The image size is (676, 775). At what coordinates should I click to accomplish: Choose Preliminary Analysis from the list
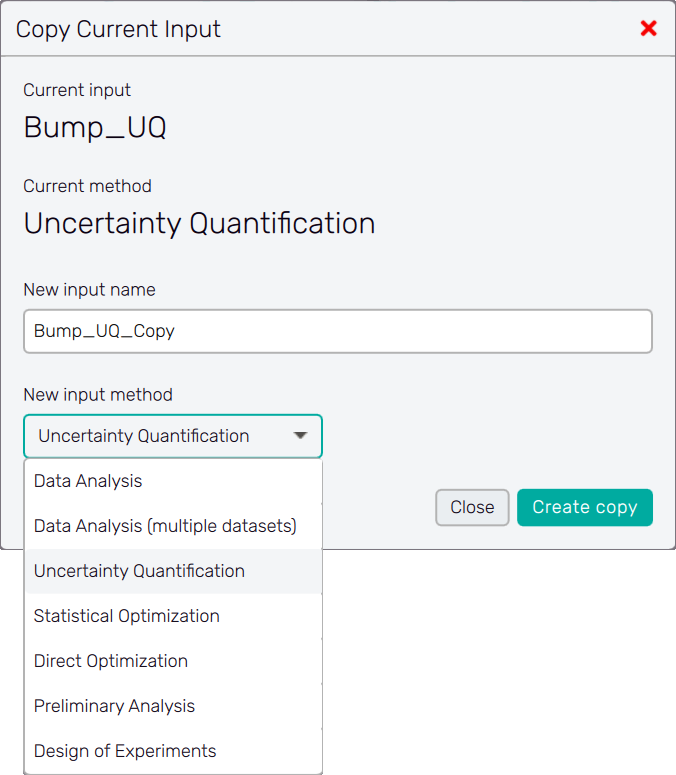pyautogui.click(x=114, y=706)
